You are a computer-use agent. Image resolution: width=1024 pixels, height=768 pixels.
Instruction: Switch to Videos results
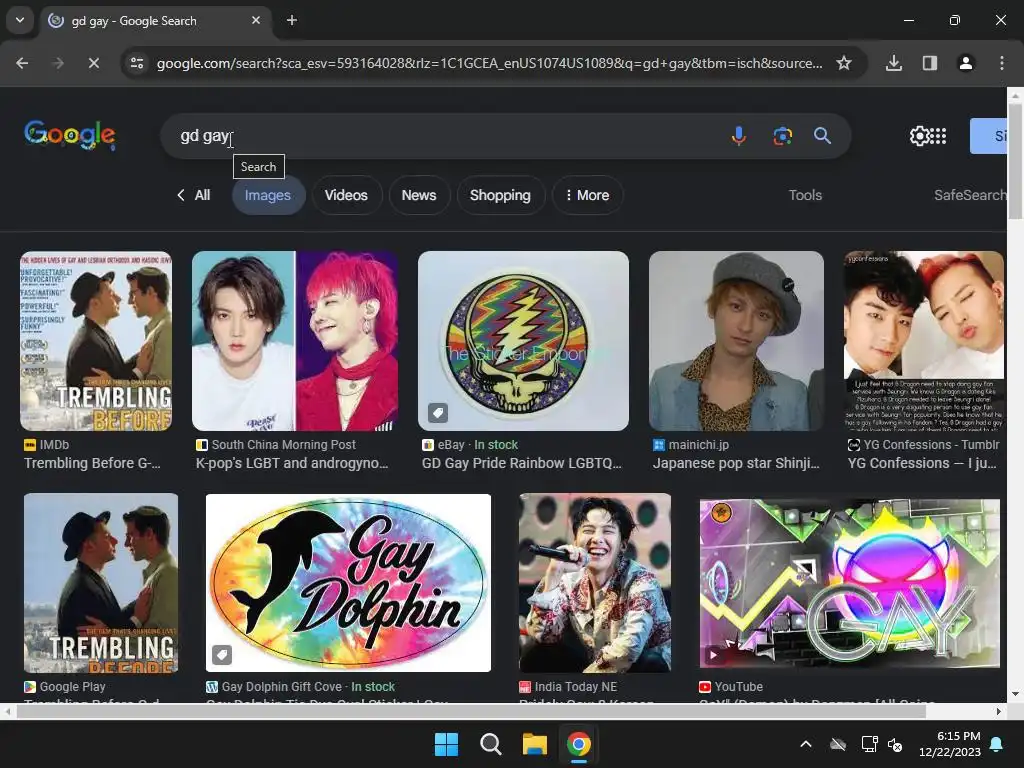[x=346, y=195]
